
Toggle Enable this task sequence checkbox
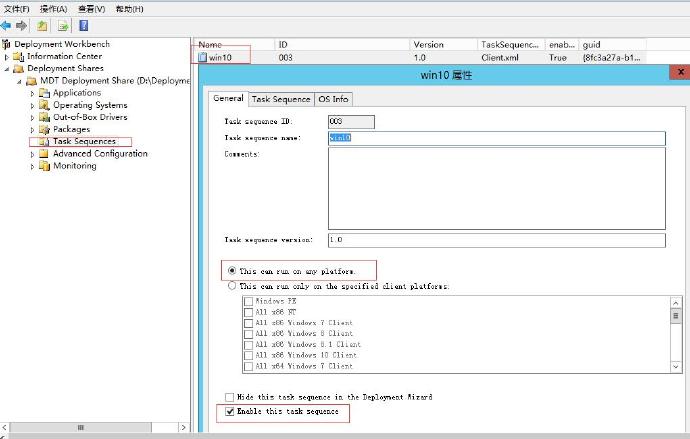pyautogui.click(x=229, y=411)
